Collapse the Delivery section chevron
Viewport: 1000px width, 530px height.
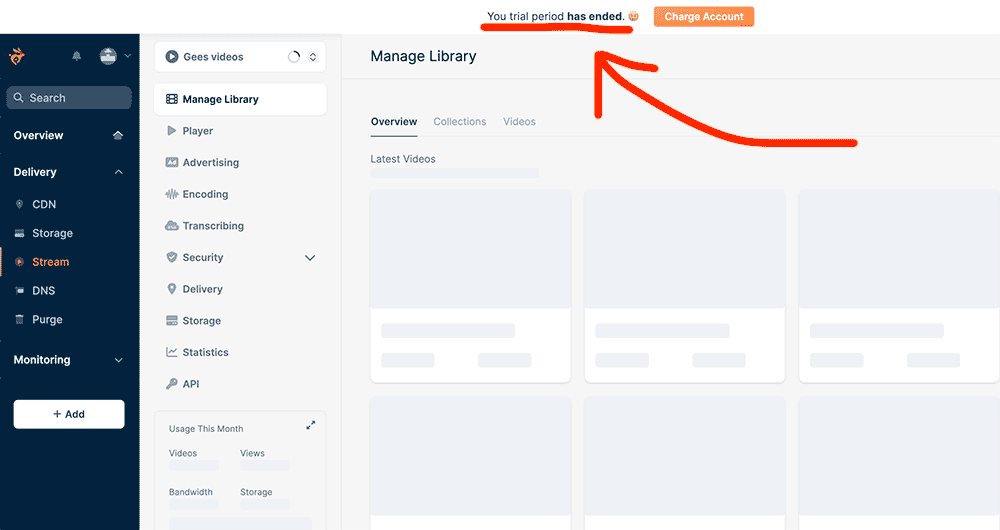119,172
